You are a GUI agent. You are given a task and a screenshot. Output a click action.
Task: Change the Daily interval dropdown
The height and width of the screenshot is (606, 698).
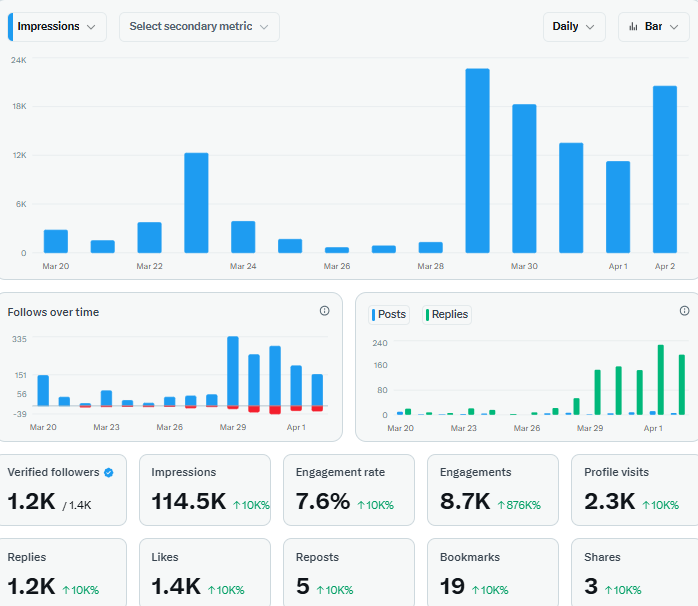[574, 27]
